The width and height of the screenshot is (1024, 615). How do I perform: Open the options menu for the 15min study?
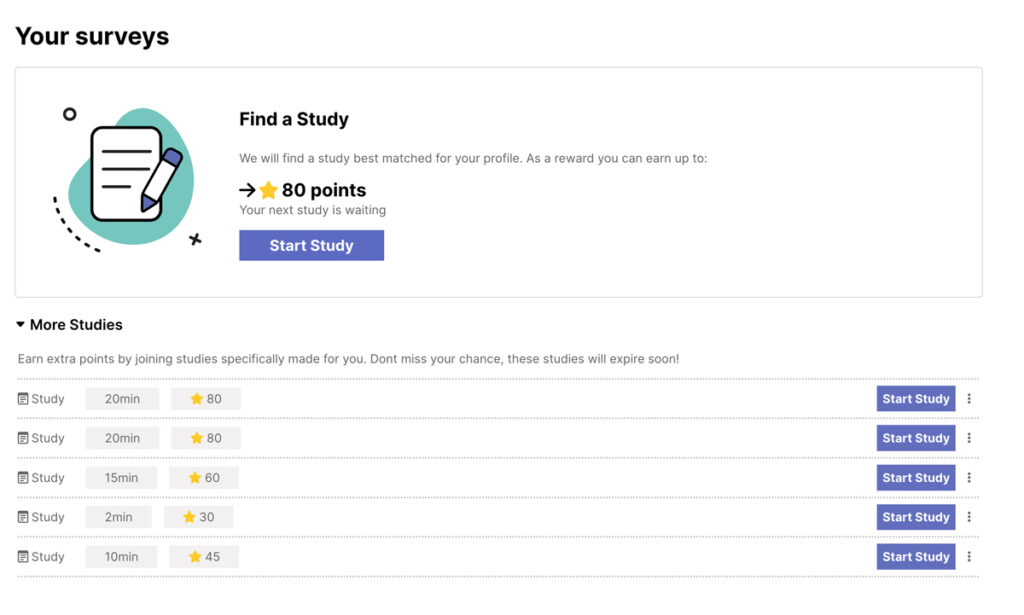970,477
